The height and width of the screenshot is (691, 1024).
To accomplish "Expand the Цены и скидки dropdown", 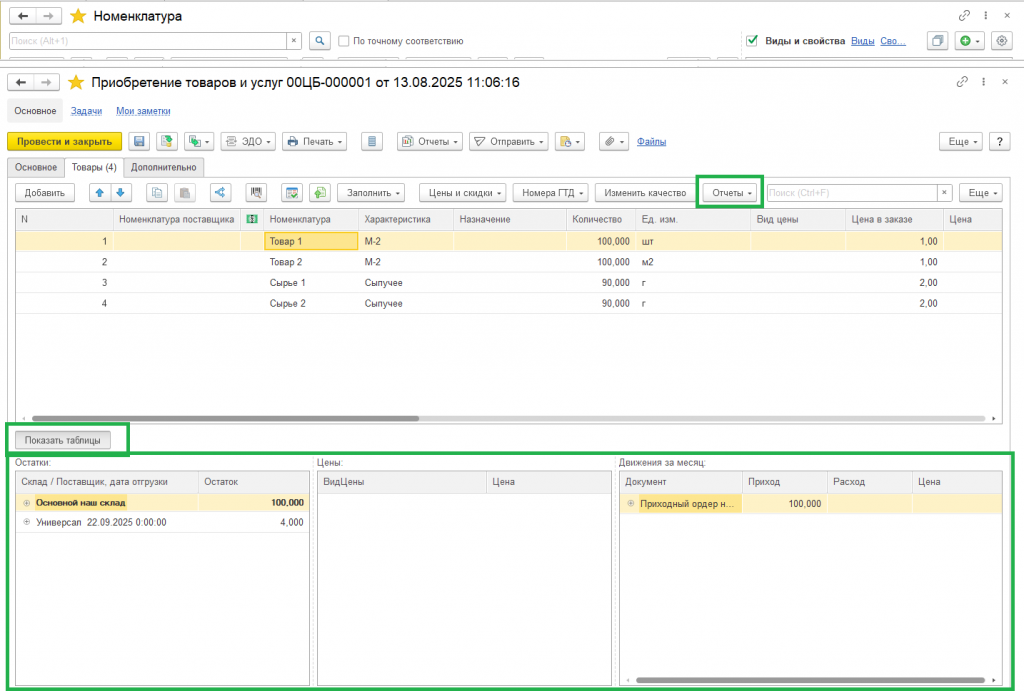I will (461, 193).
